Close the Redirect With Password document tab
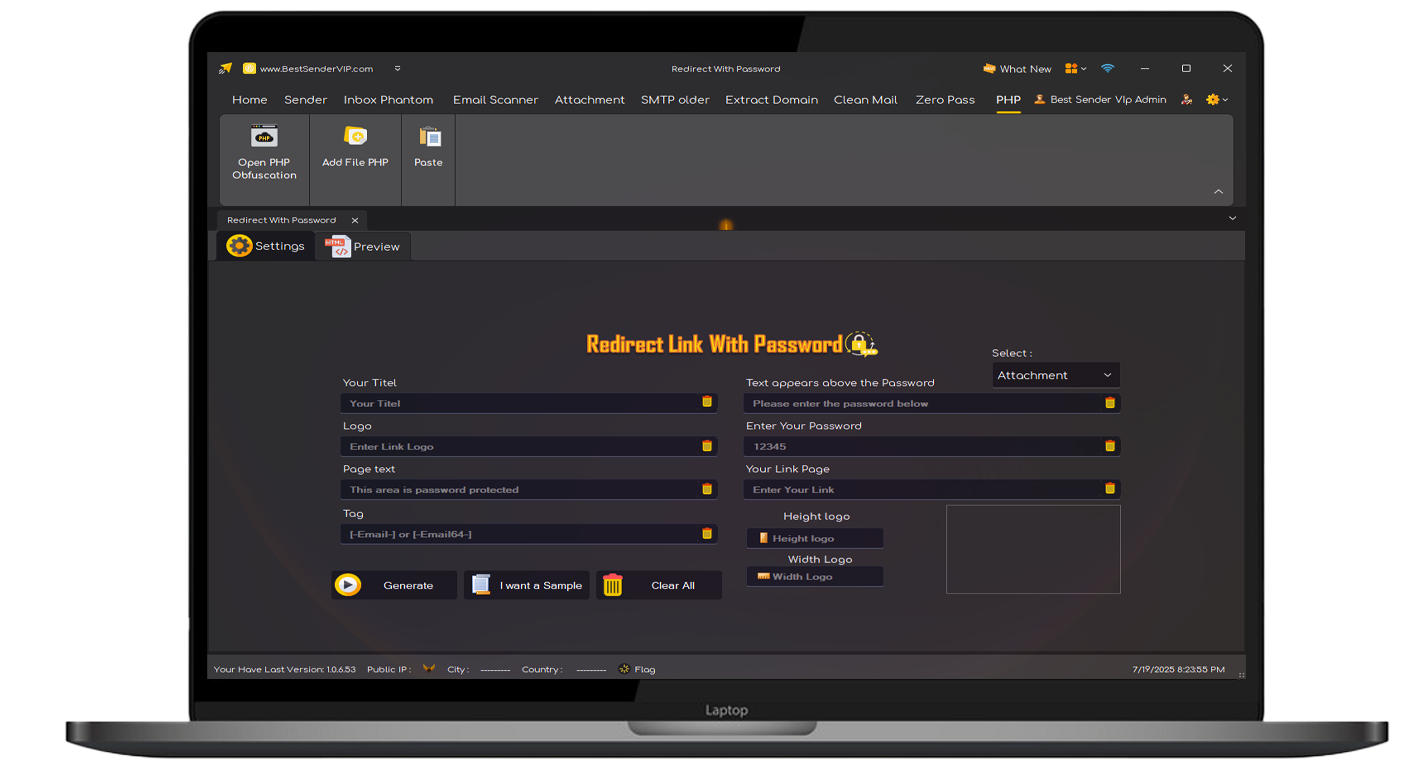The width and height of the screenshot is (1424, 780). point(355,220)
